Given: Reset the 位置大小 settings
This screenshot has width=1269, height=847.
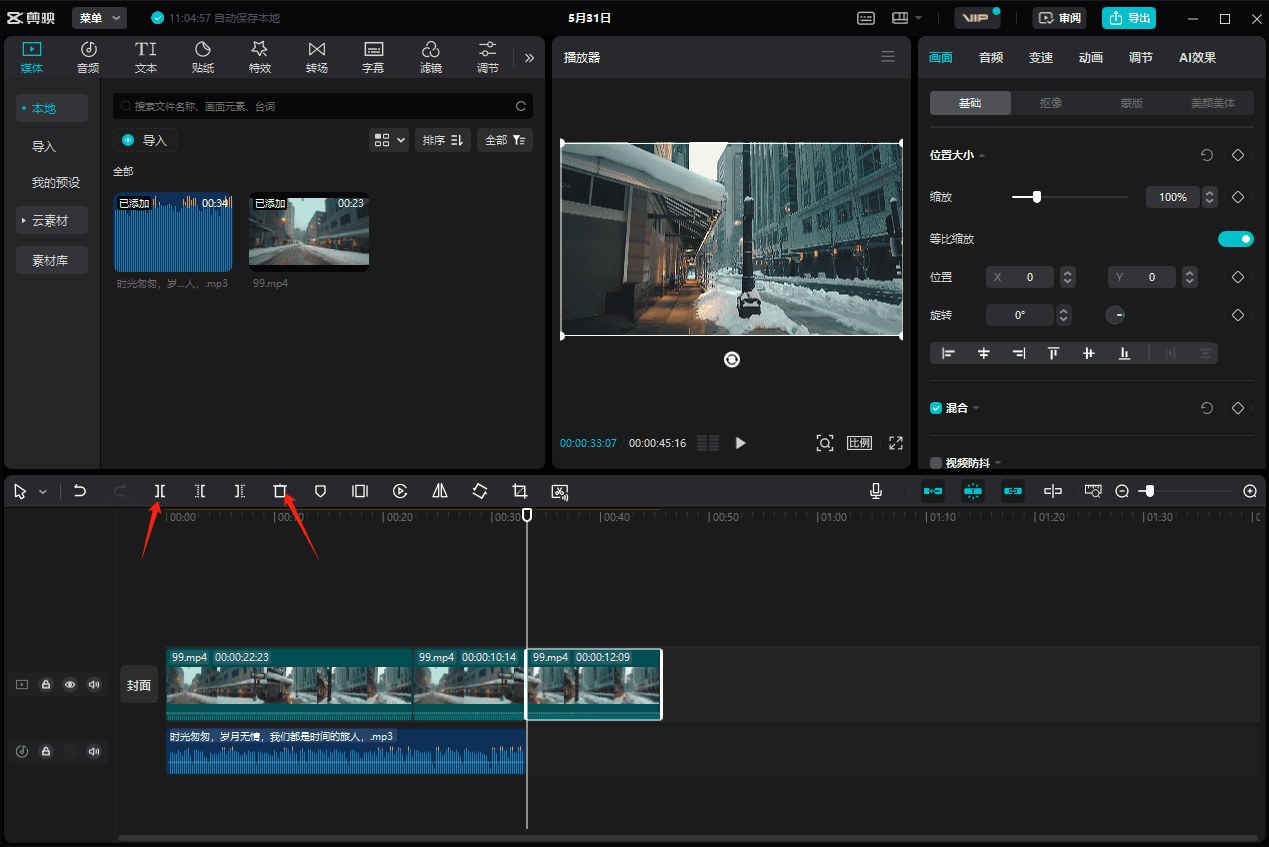Looking at the screenshot, I should pos(1207,155).
